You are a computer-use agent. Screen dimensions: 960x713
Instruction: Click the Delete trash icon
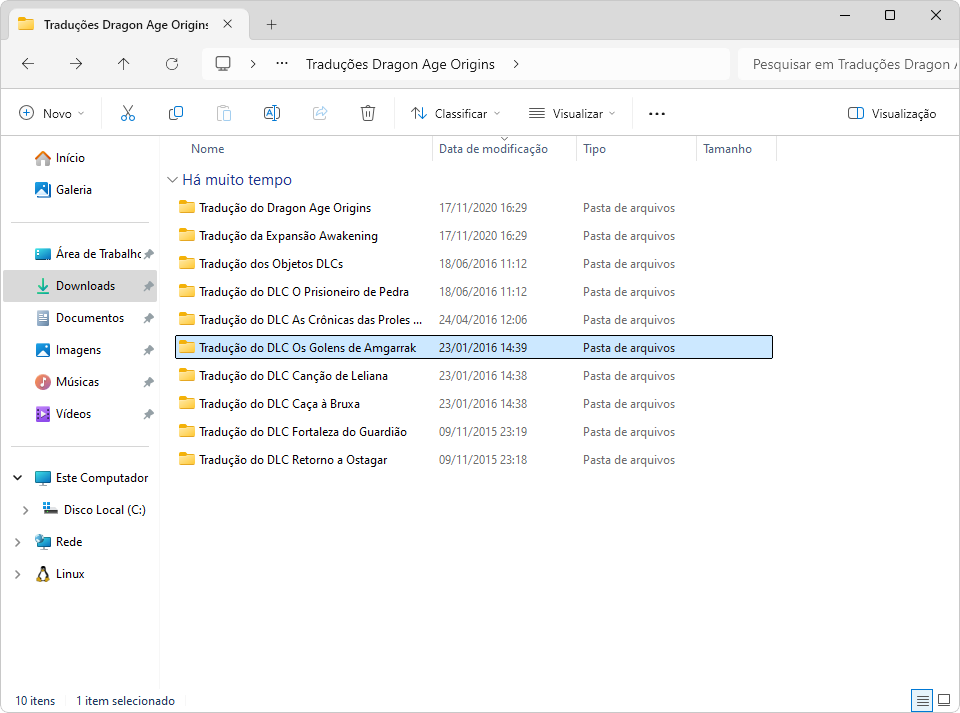(x=367, y=113)
